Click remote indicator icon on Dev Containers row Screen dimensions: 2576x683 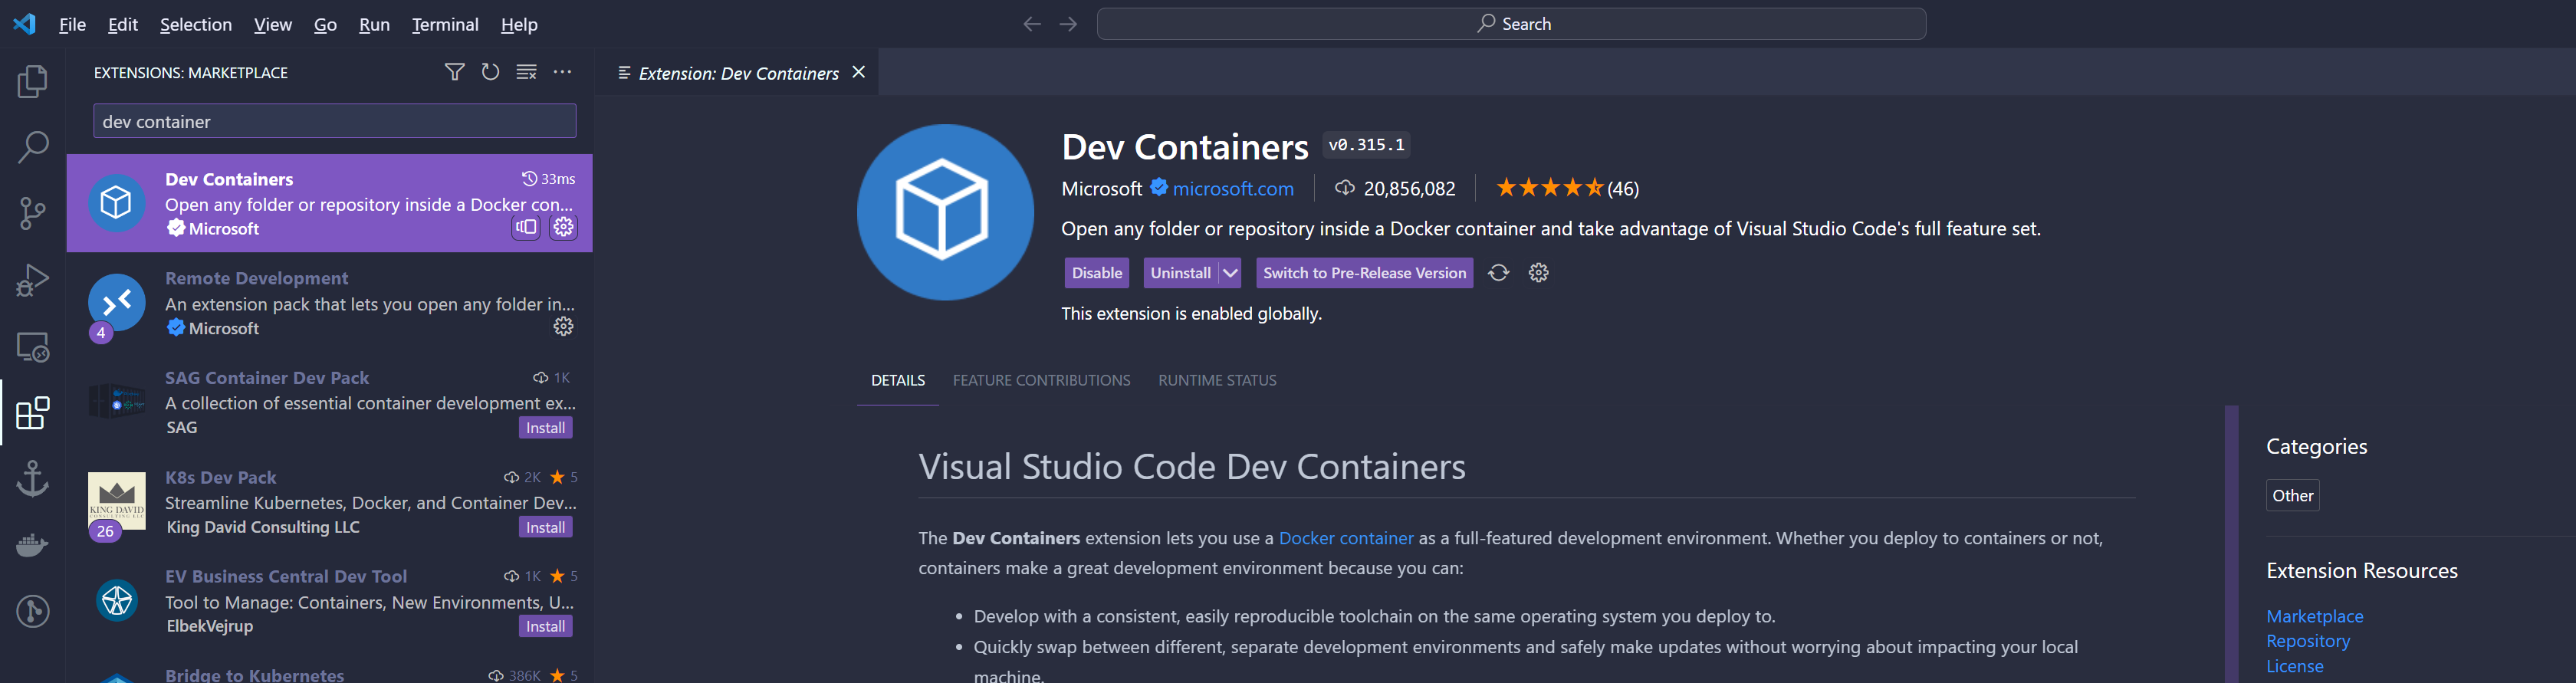click(x=526, y=227)
